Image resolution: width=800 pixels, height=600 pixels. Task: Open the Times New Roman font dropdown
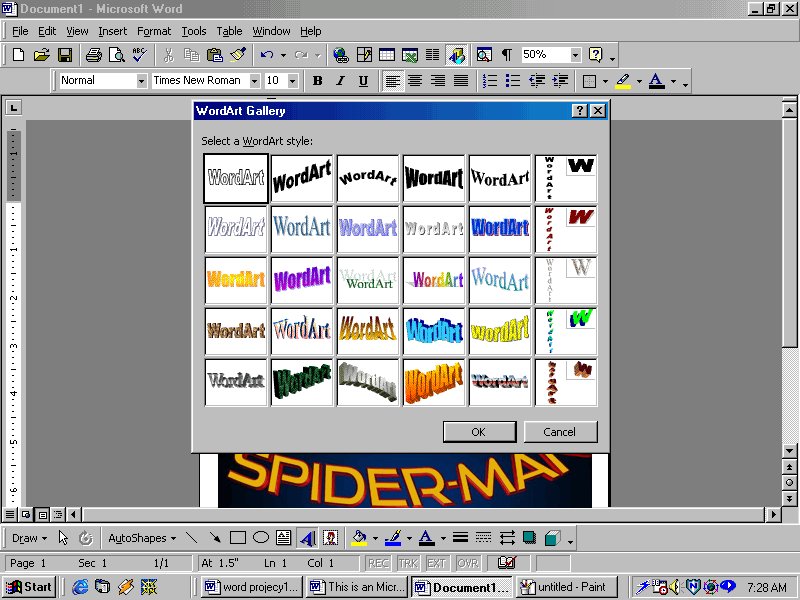pyautogui.click(x=254, y=81)
